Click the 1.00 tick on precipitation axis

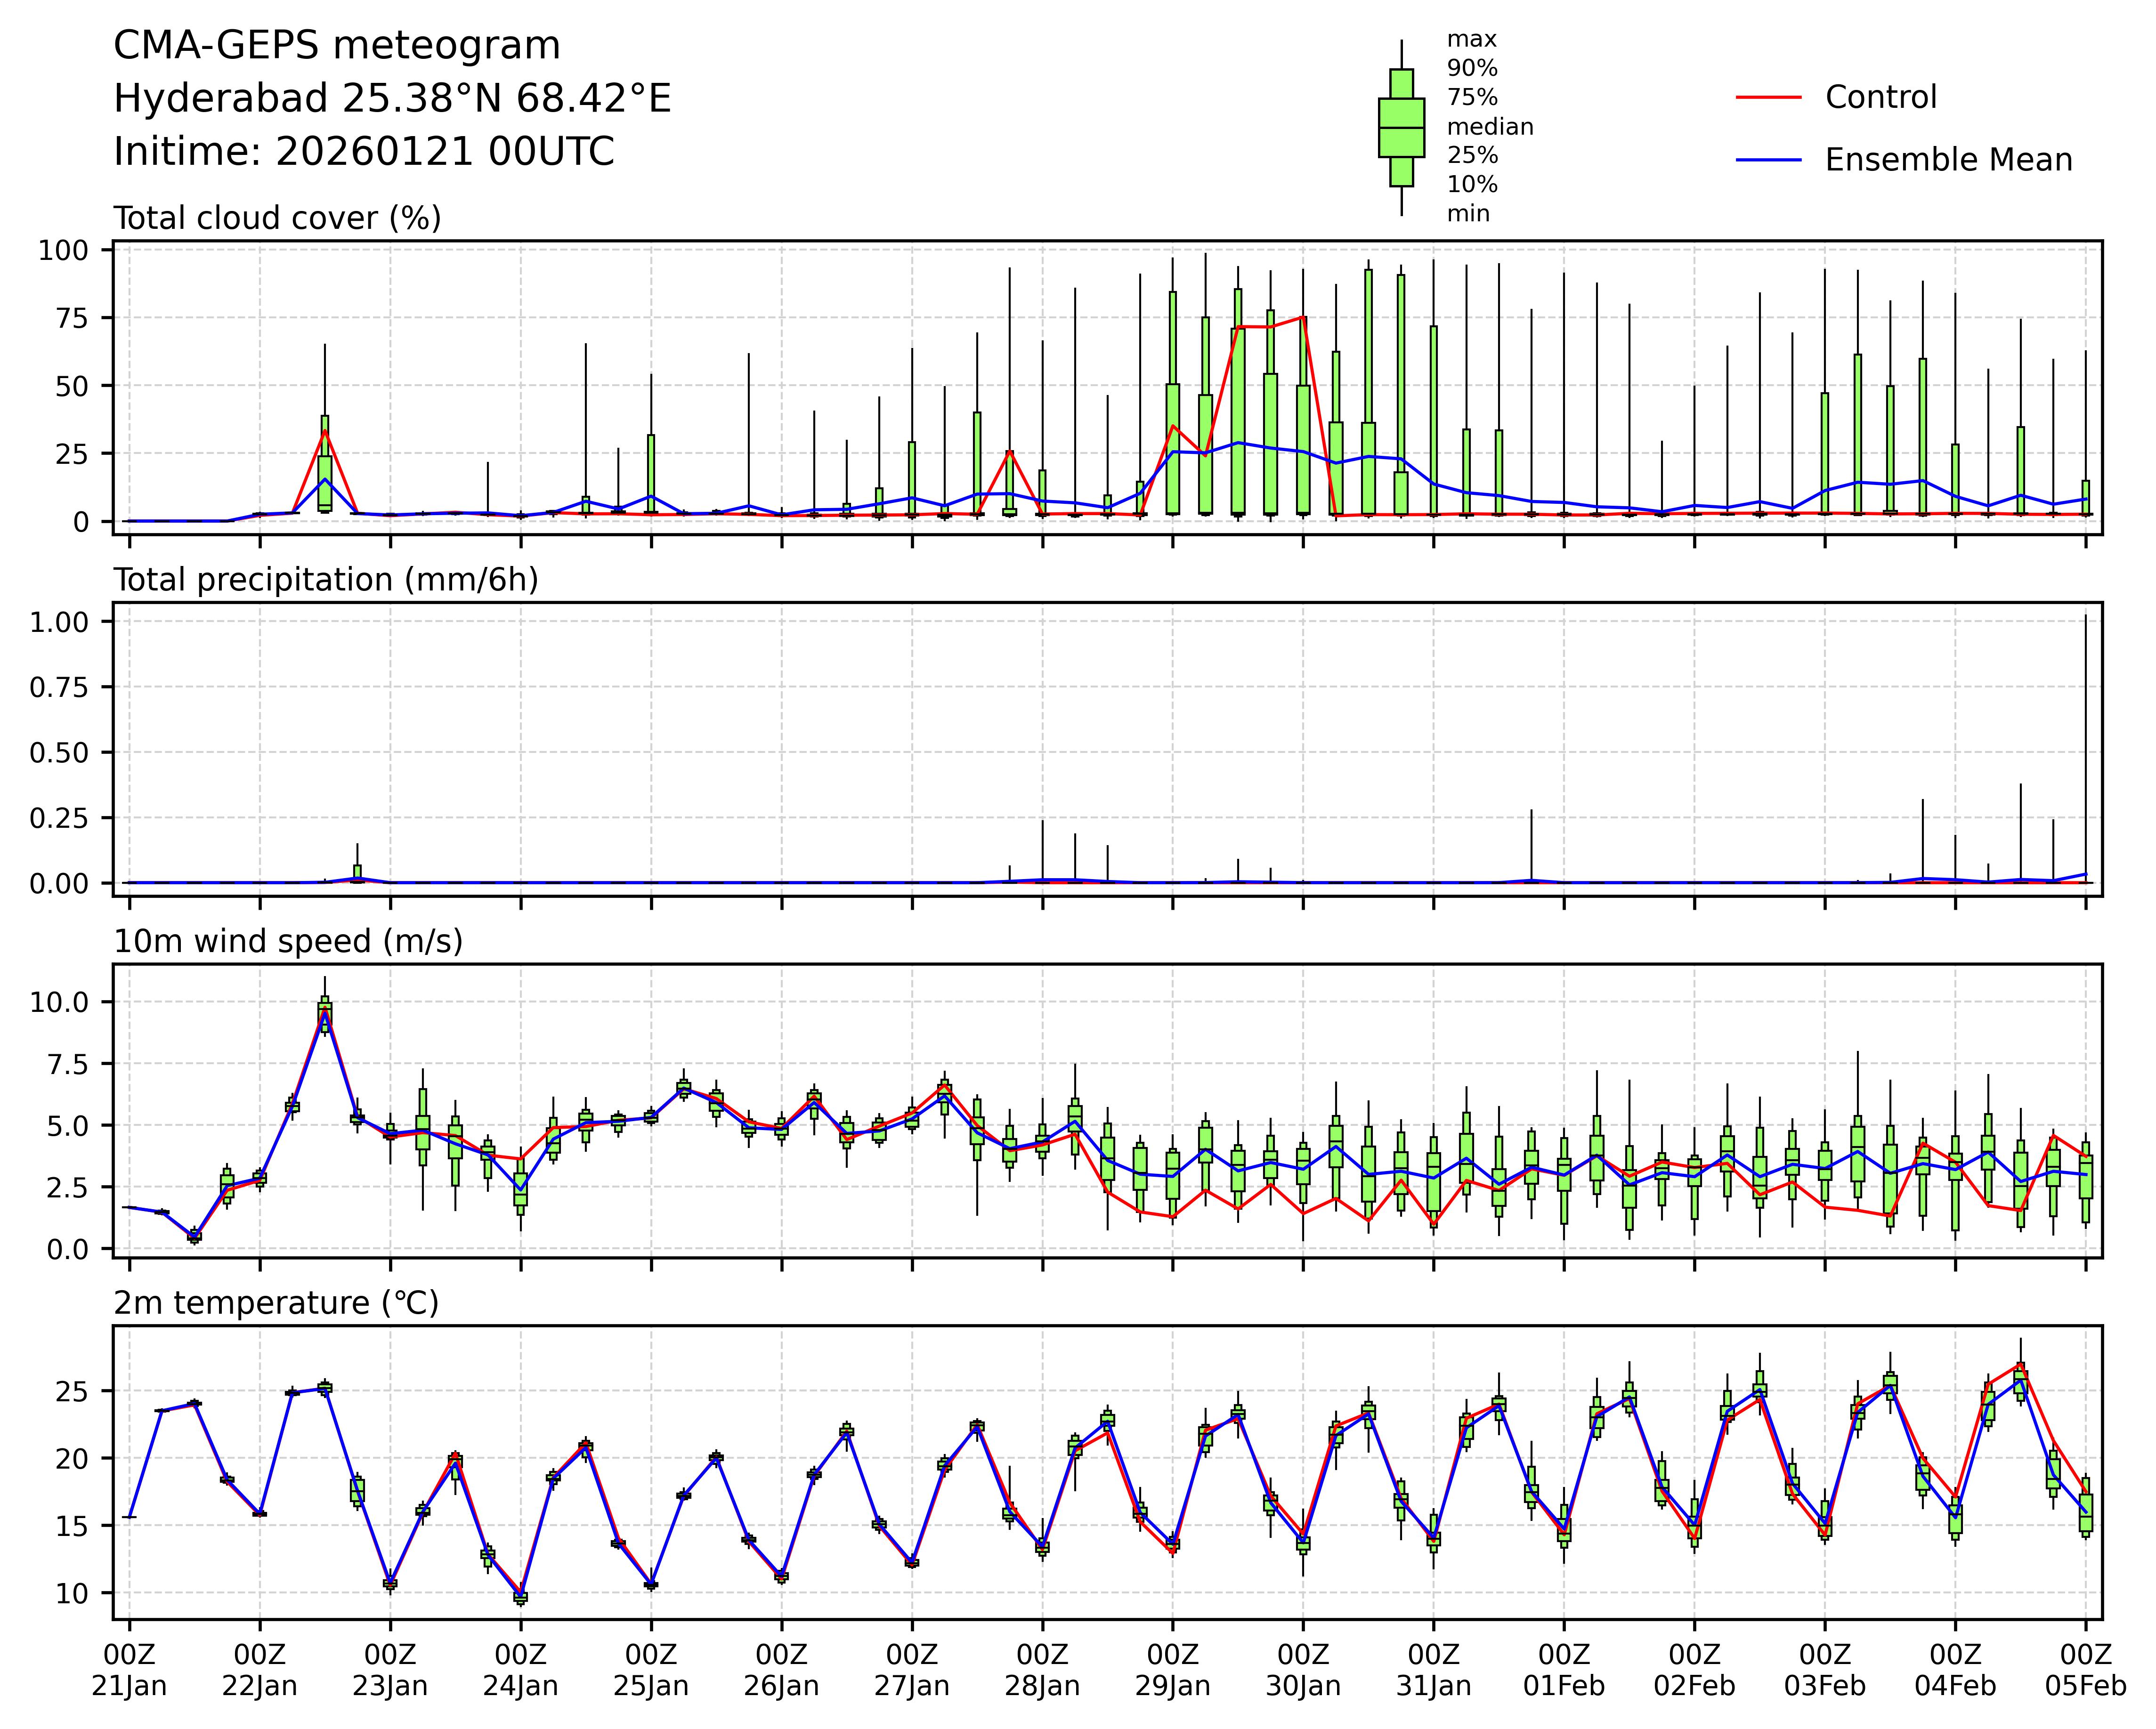coord(59,622)
